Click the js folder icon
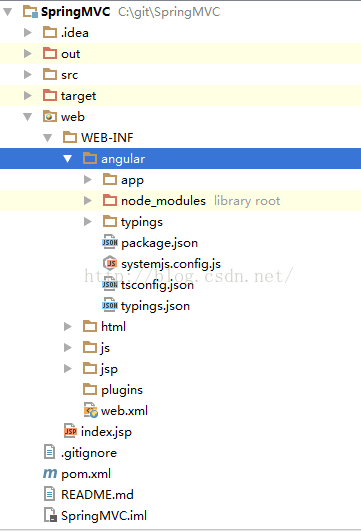 point(90,347)
